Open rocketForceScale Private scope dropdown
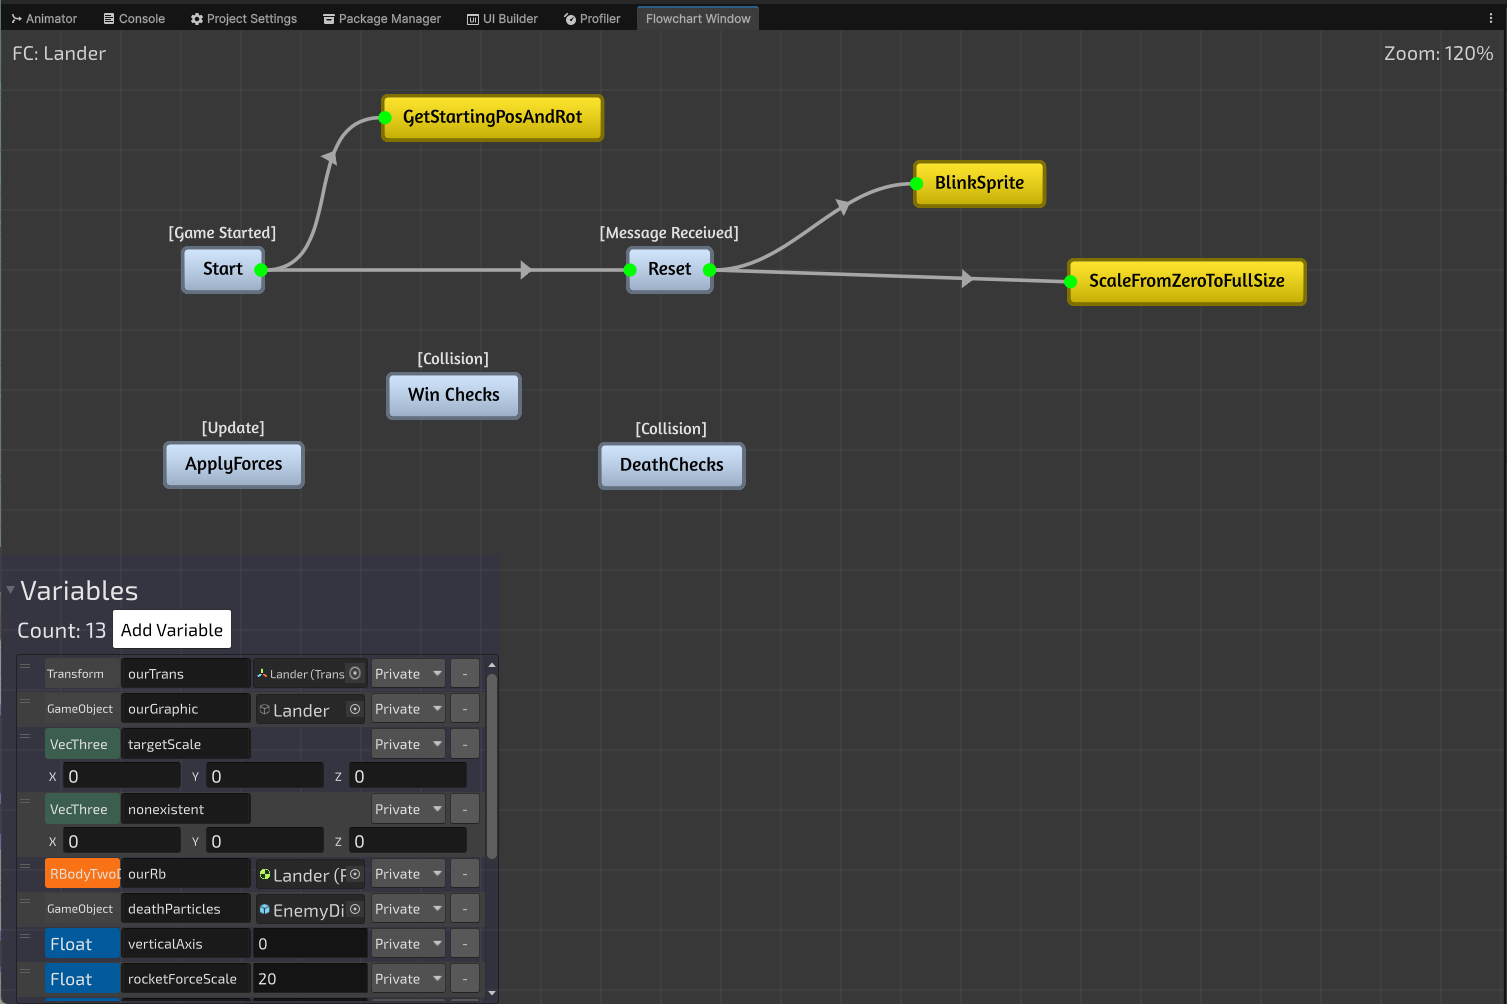 coord(408,979)
